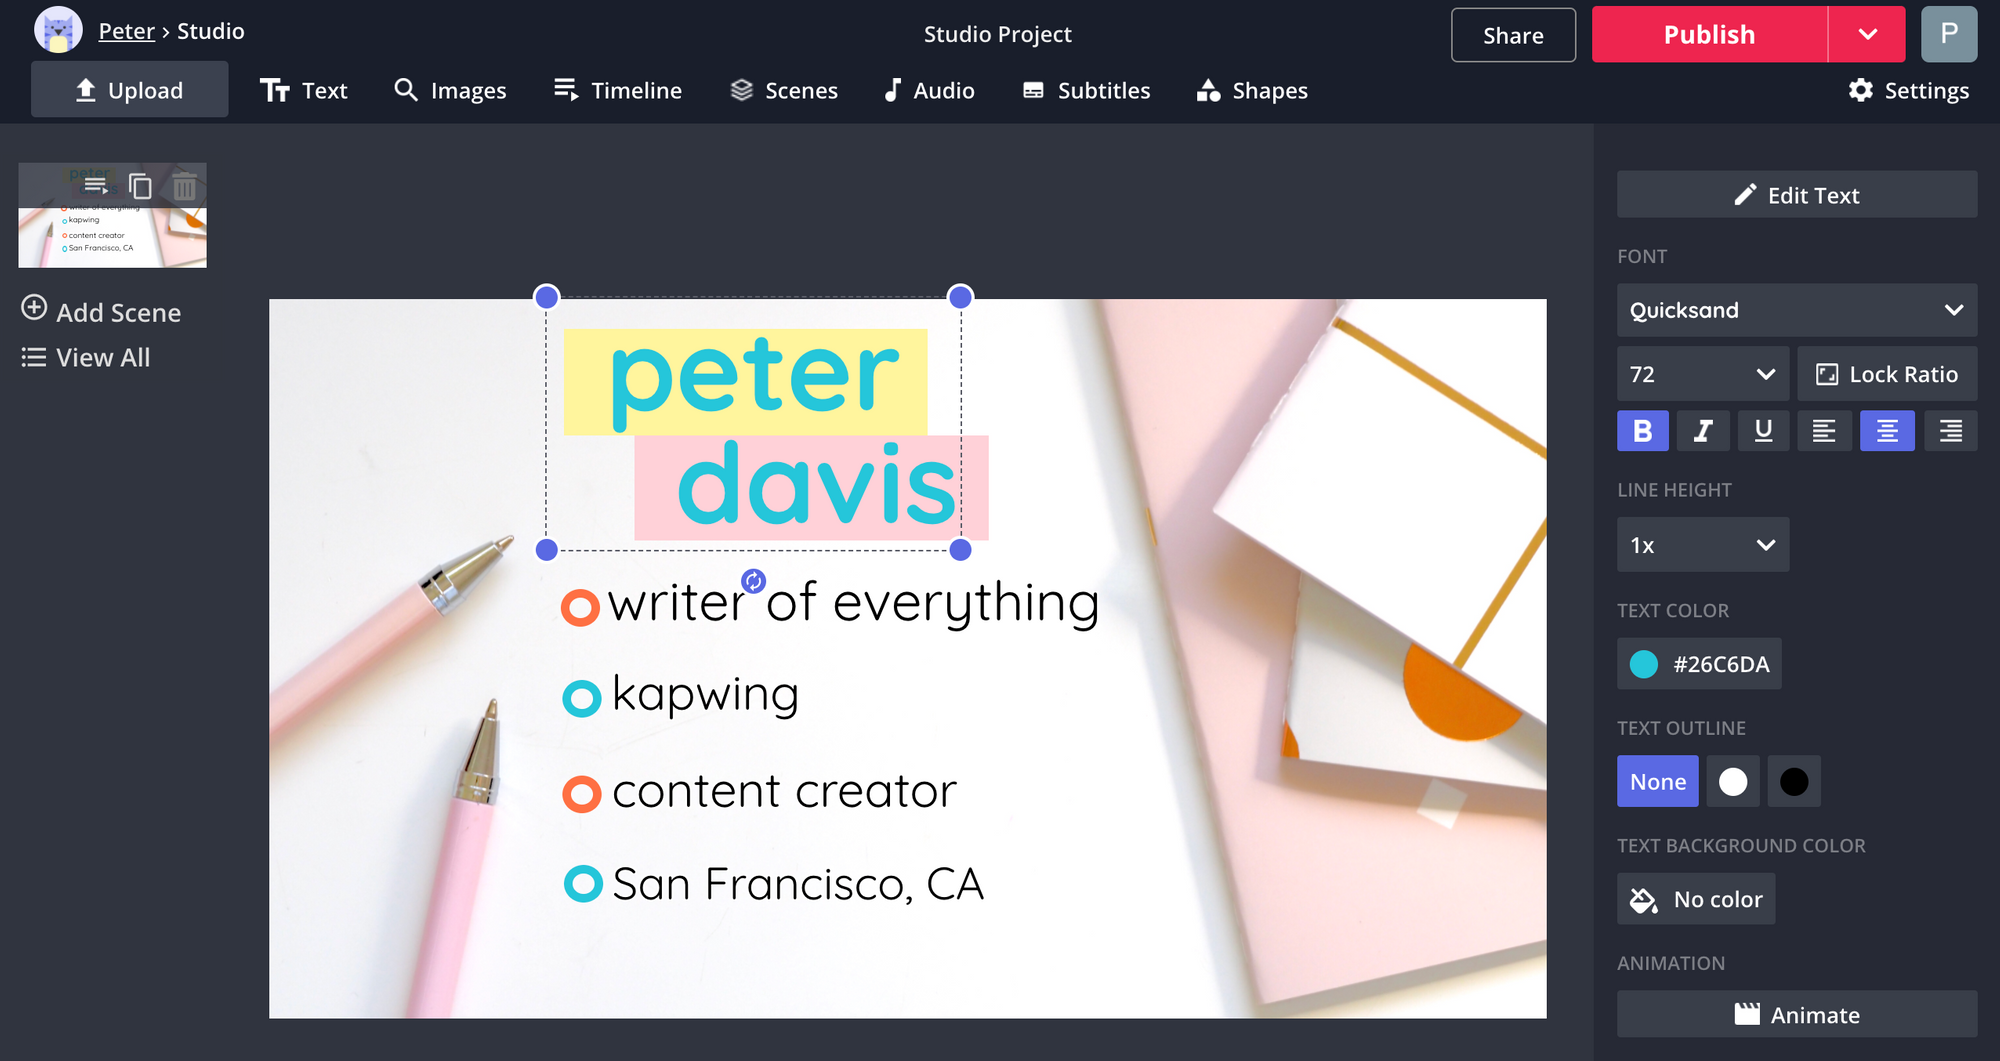2000x1061 pixels.
Task: Click the Animate button
Action: [x=1796, y=1014]
